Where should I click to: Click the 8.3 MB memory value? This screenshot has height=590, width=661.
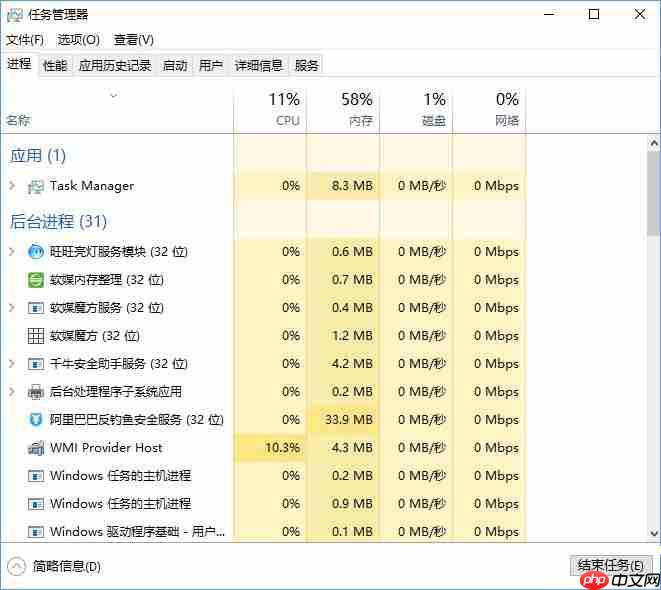(352, 186)
